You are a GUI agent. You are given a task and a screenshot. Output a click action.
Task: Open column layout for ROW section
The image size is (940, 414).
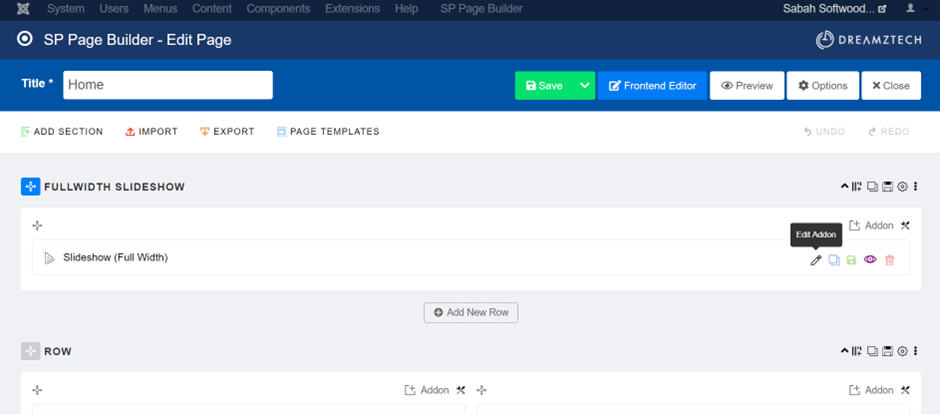(857, 351)
